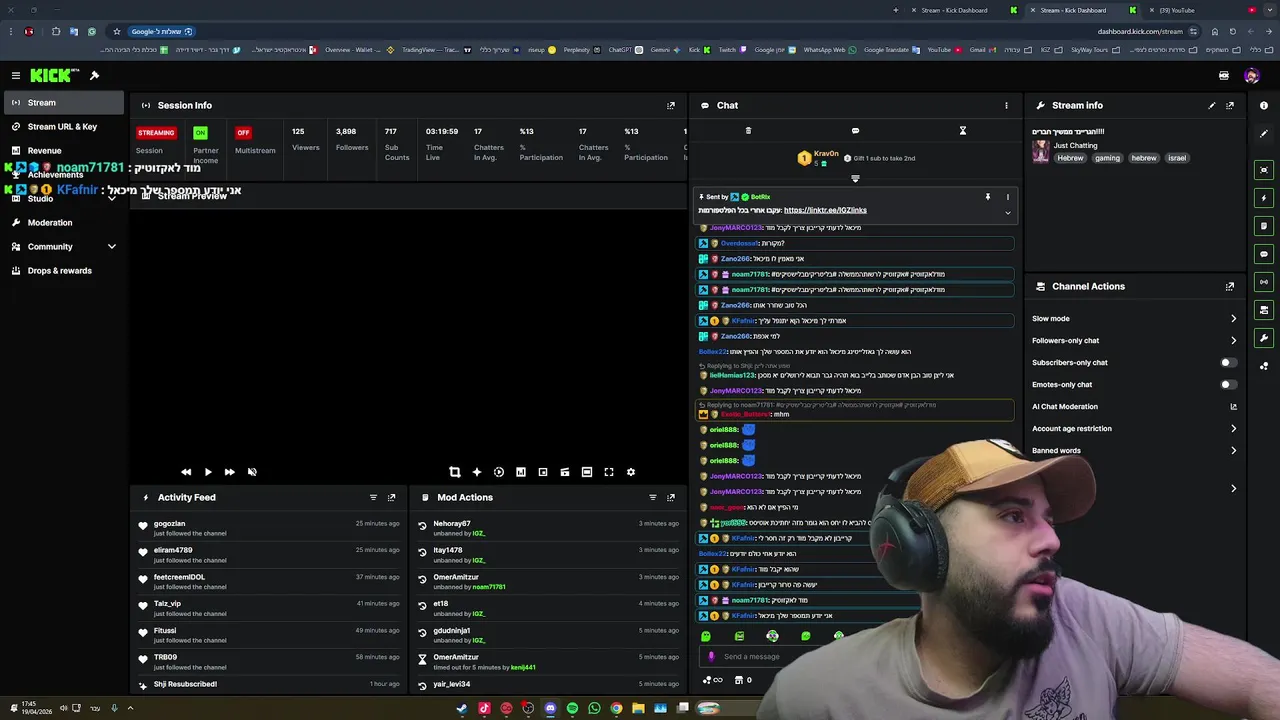1280x720 pixels.
Task: Open Stream URL & Key page
Action: (62, 127)
